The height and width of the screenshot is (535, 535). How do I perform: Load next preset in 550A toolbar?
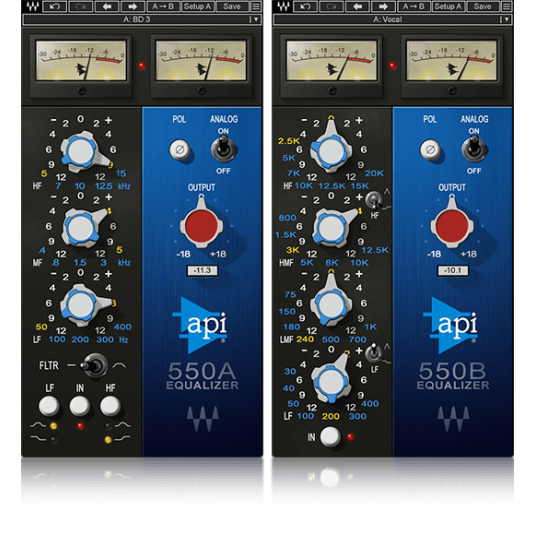[133, 6]
